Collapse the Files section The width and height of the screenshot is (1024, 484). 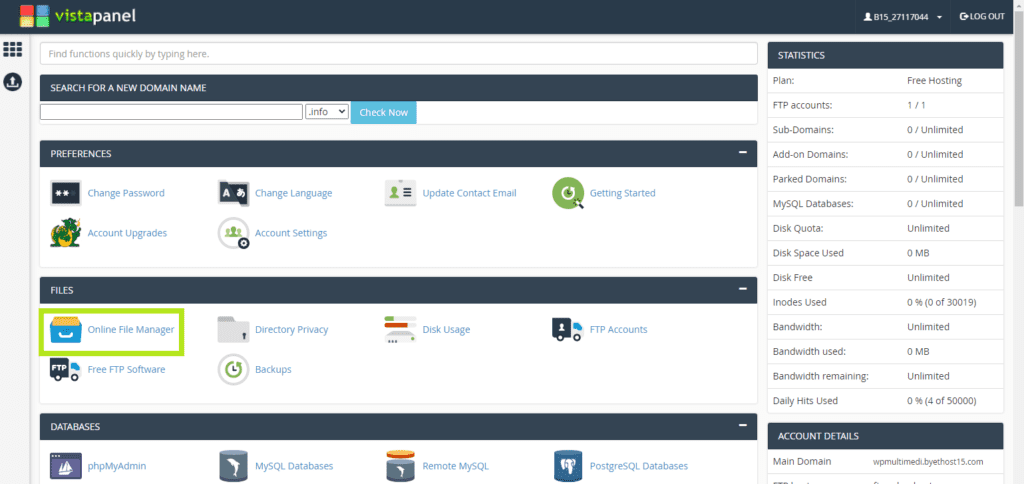(743, 289)
